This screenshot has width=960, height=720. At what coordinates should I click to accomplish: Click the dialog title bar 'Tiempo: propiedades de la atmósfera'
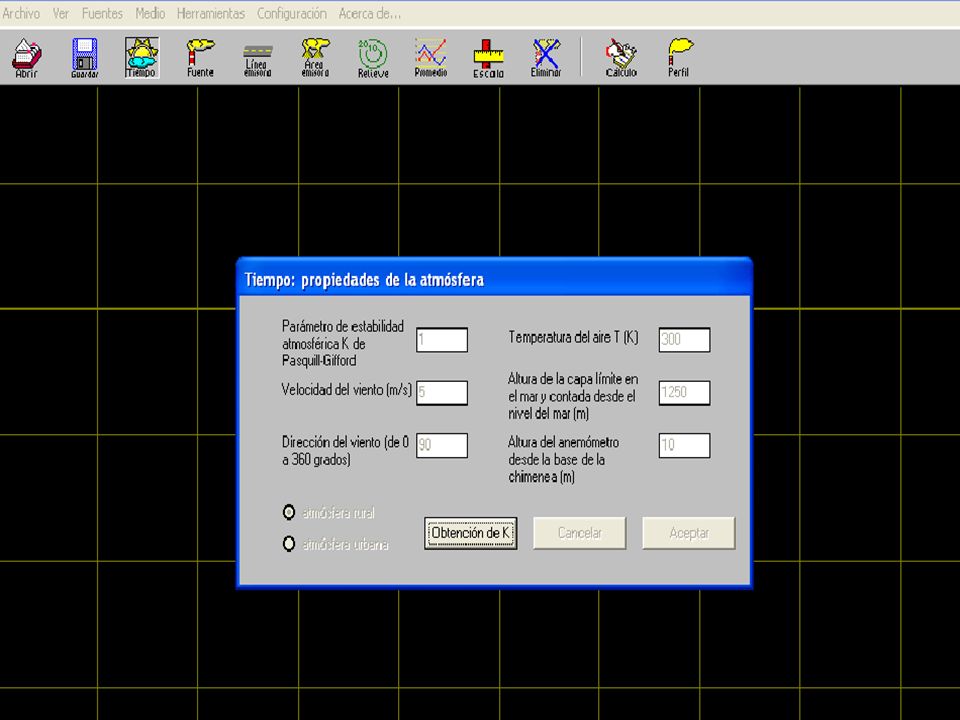[x=494, y=279]
